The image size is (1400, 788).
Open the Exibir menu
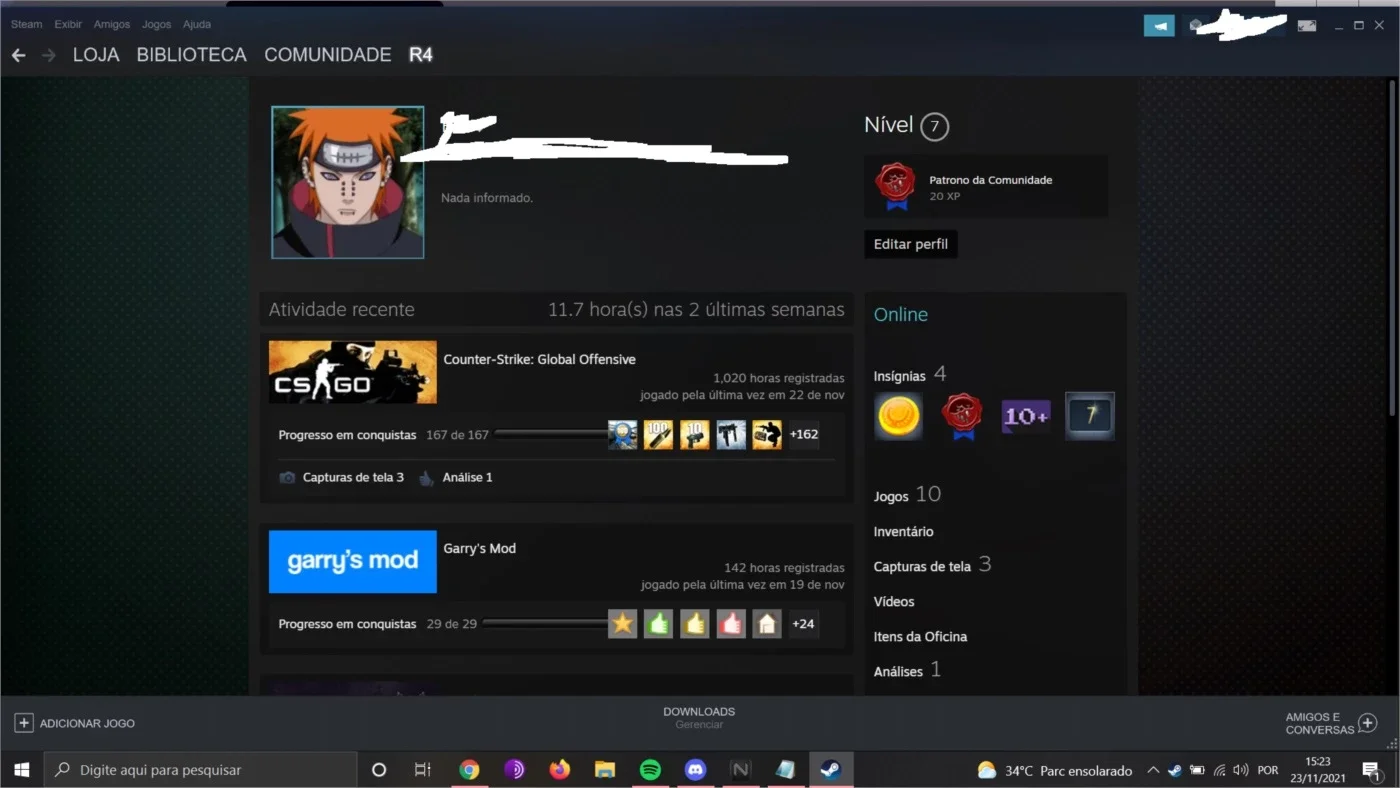click(x=68, y=24)
